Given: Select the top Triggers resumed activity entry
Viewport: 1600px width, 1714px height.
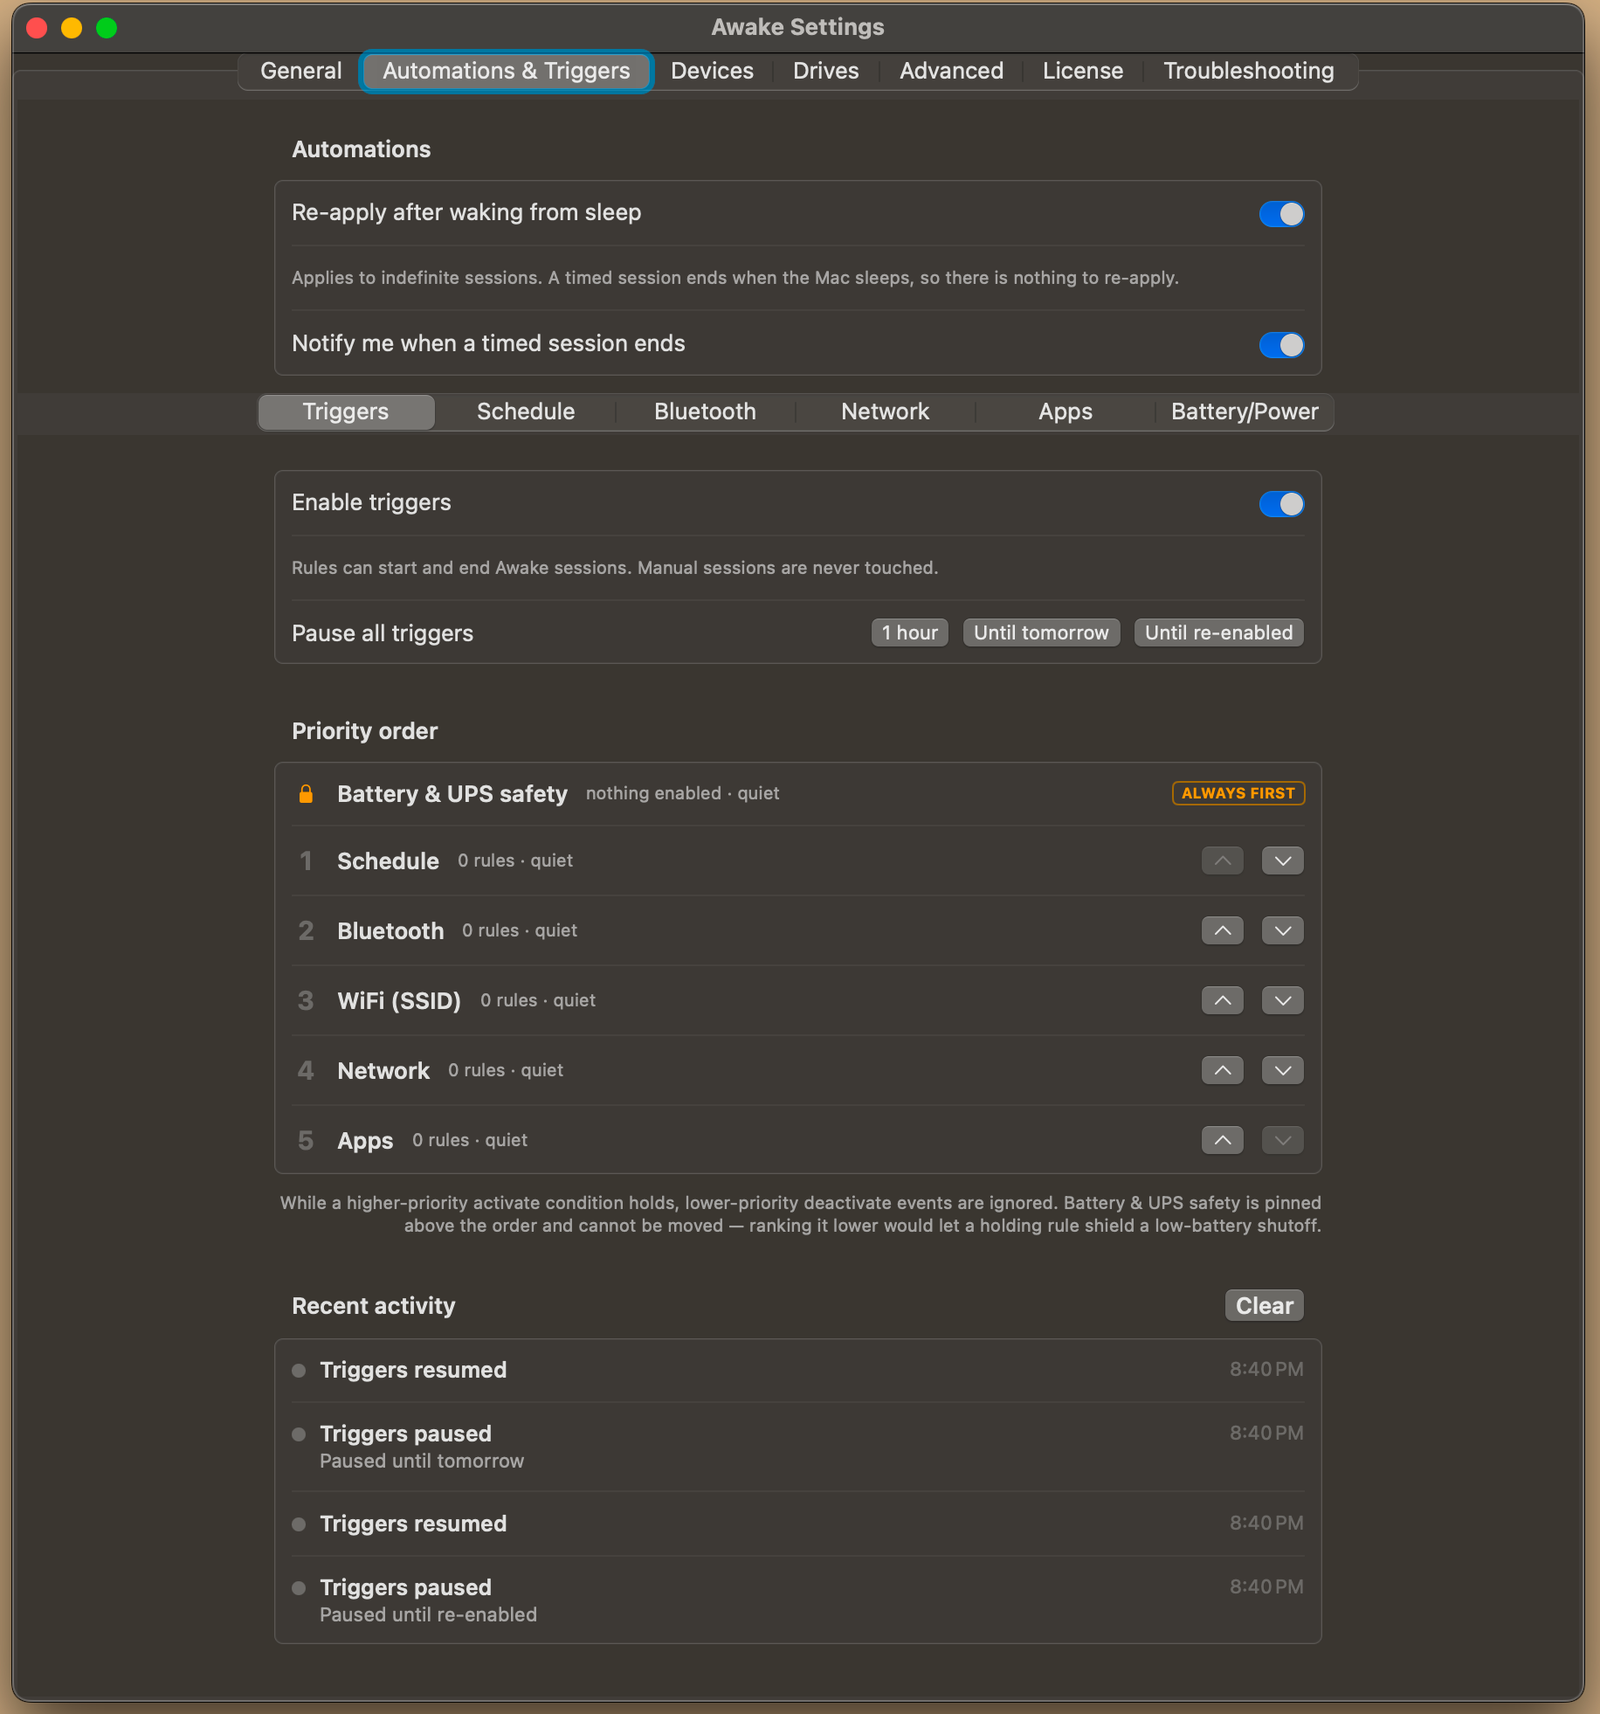Looking at the screenshot, I should pos(798,1371).
